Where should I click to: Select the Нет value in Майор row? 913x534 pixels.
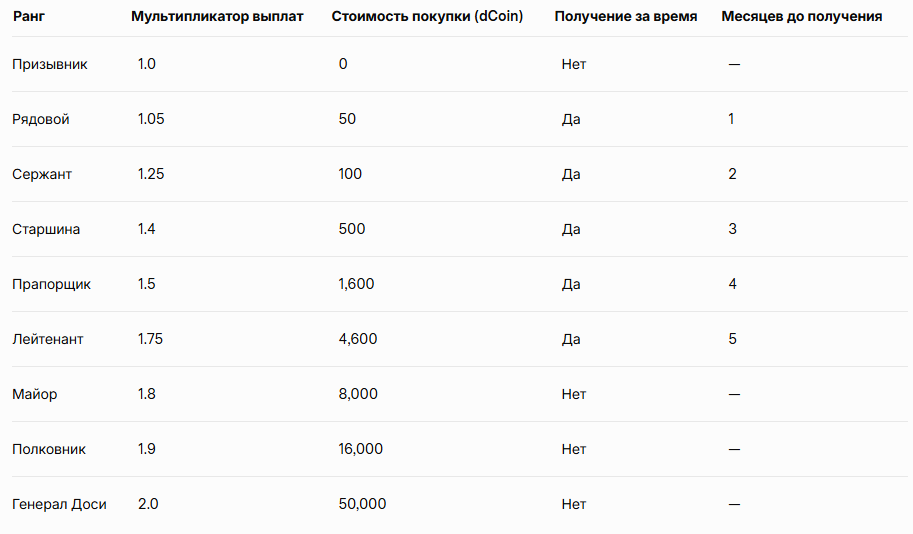click(574, 394)
